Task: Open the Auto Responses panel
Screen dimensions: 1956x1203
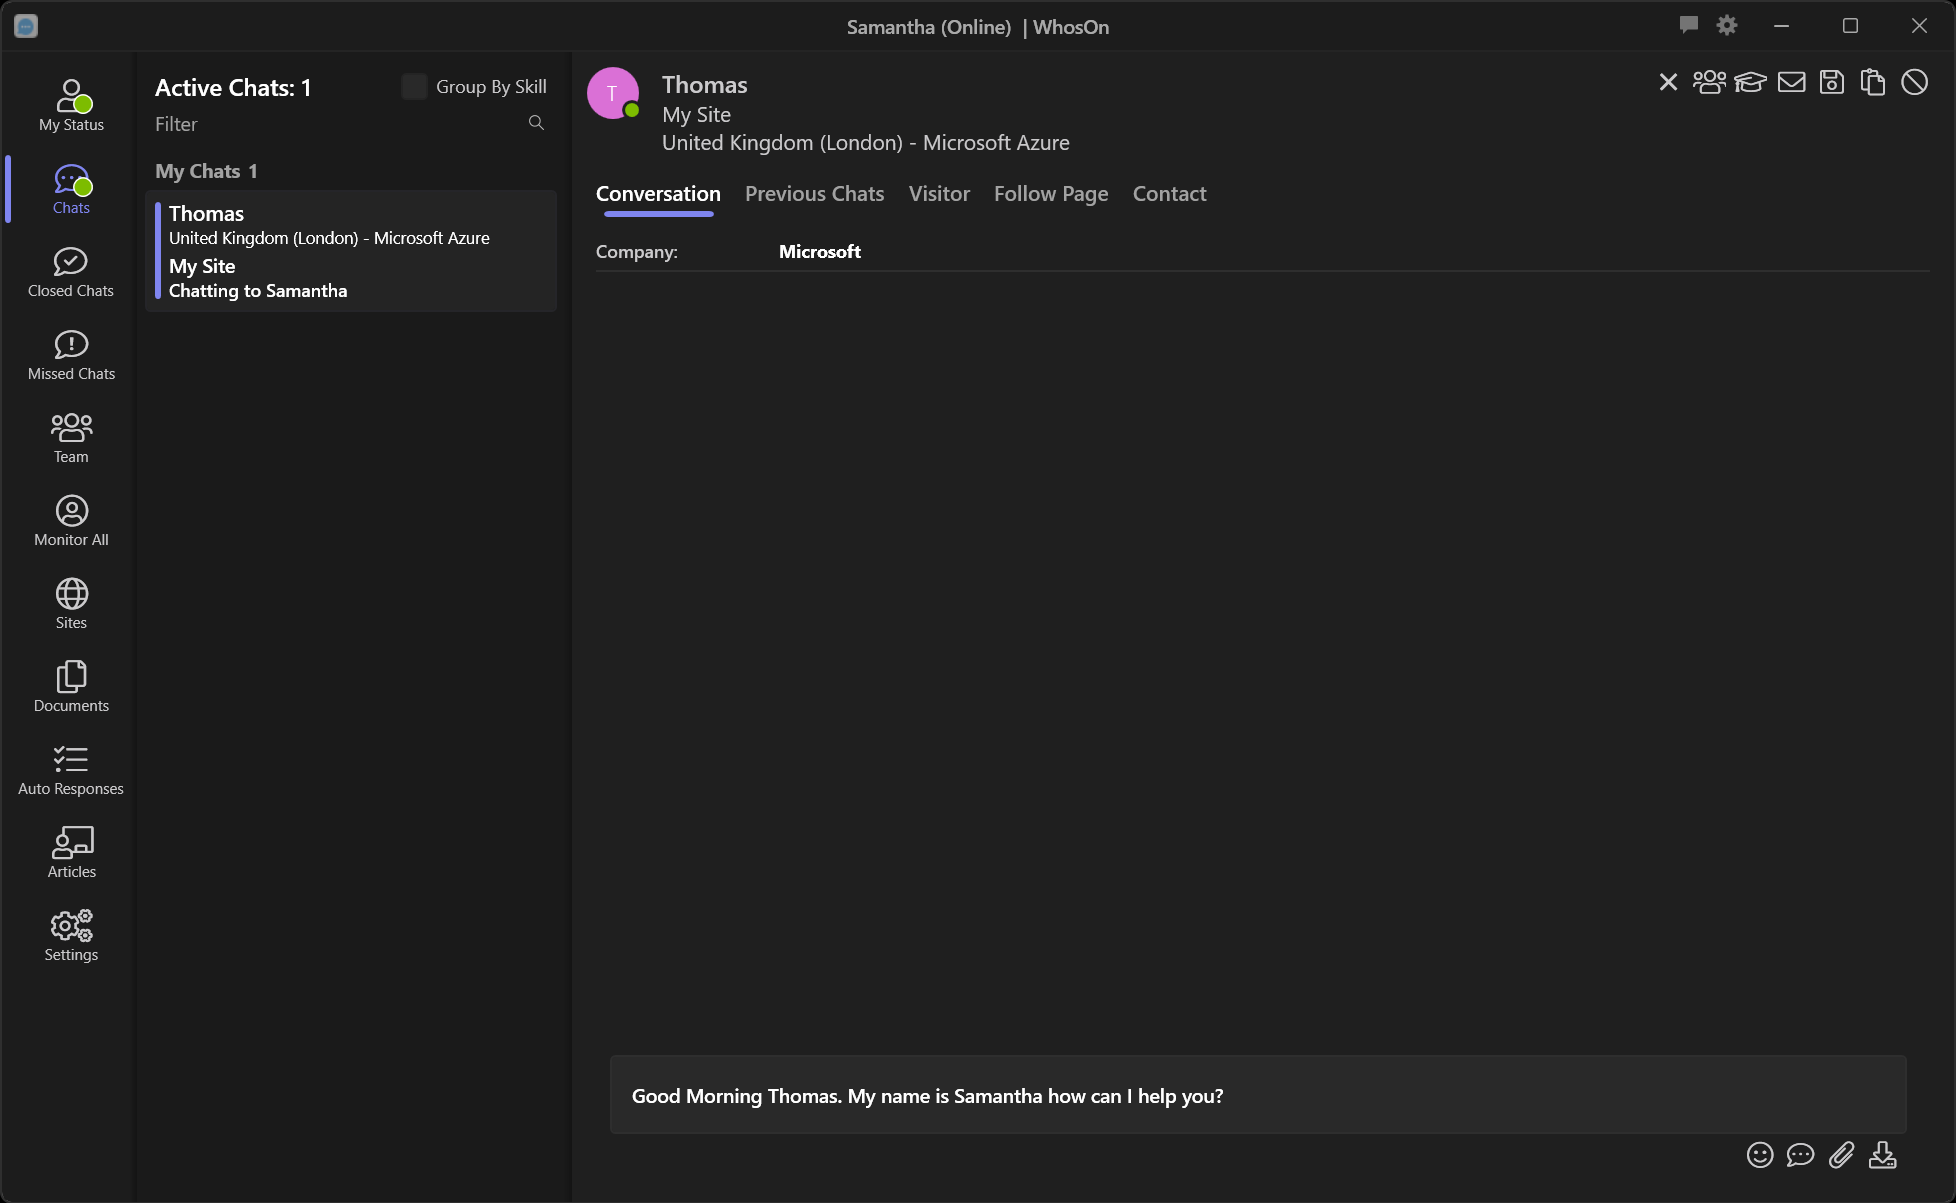Action: [x=70, y=770]
